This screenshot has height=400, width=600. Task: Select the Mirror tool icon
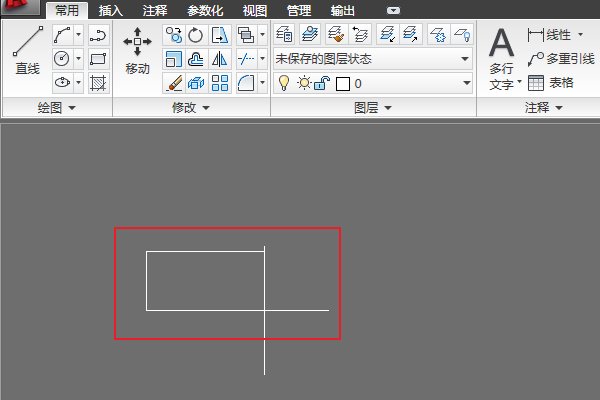[x=220, y=60]
